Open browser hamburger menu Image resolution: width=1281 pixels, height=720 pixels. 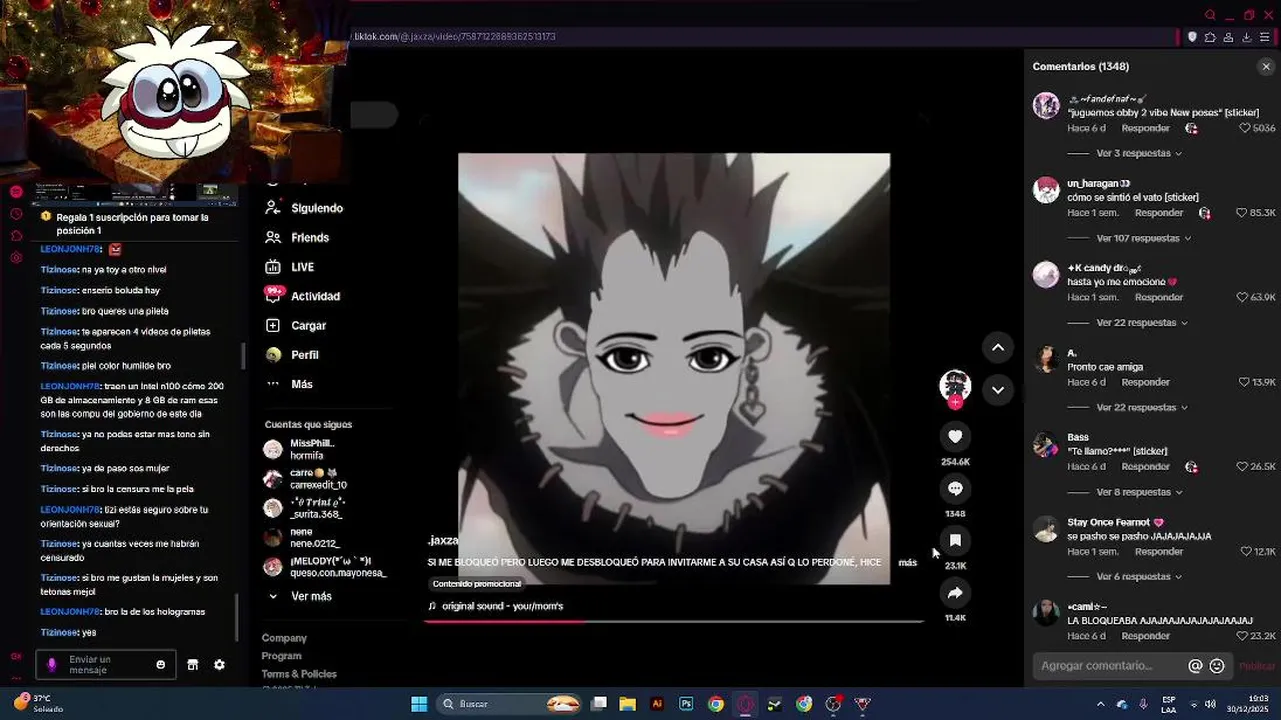[1265, 37]
